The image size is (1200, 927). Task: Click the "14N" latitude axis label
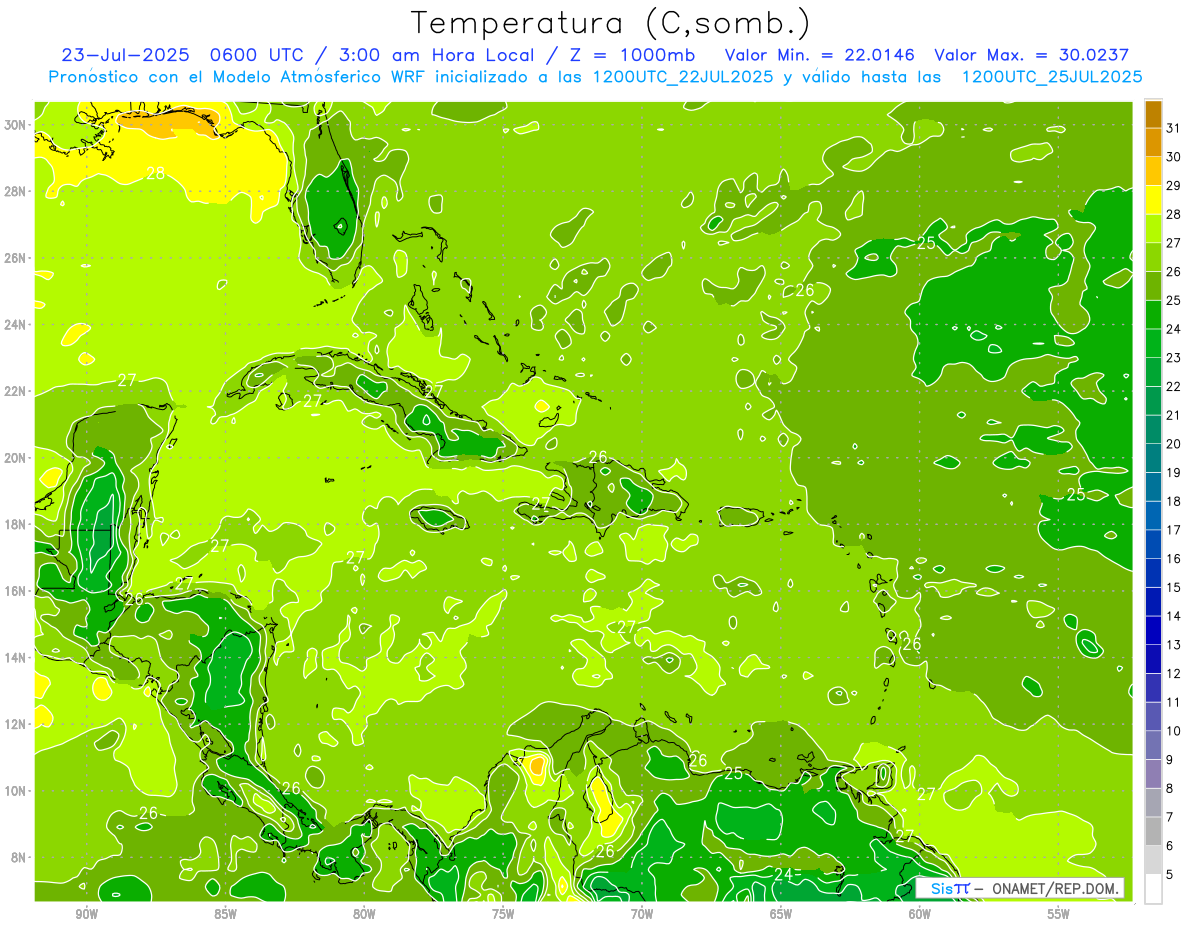15,657
